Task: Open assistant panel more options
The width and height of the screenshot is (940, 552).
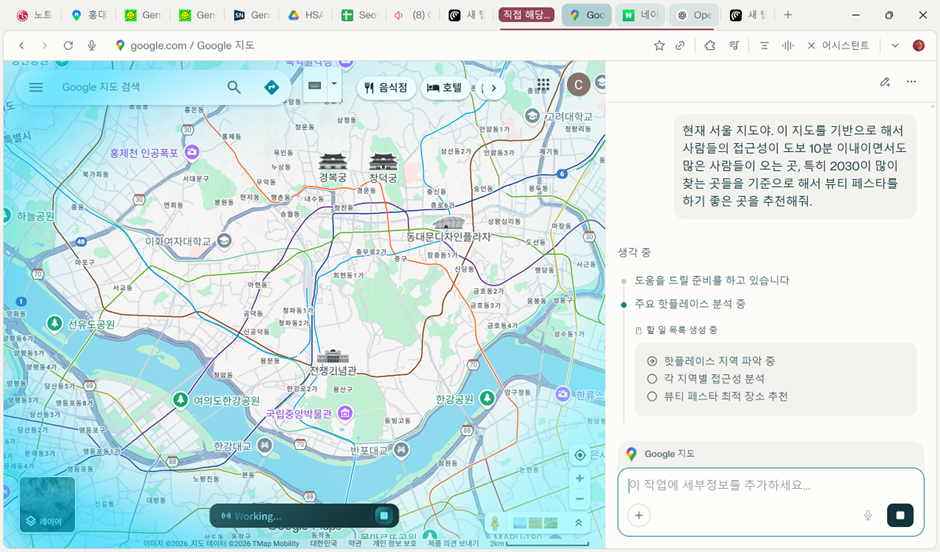Action: click(x=911, y=82)
